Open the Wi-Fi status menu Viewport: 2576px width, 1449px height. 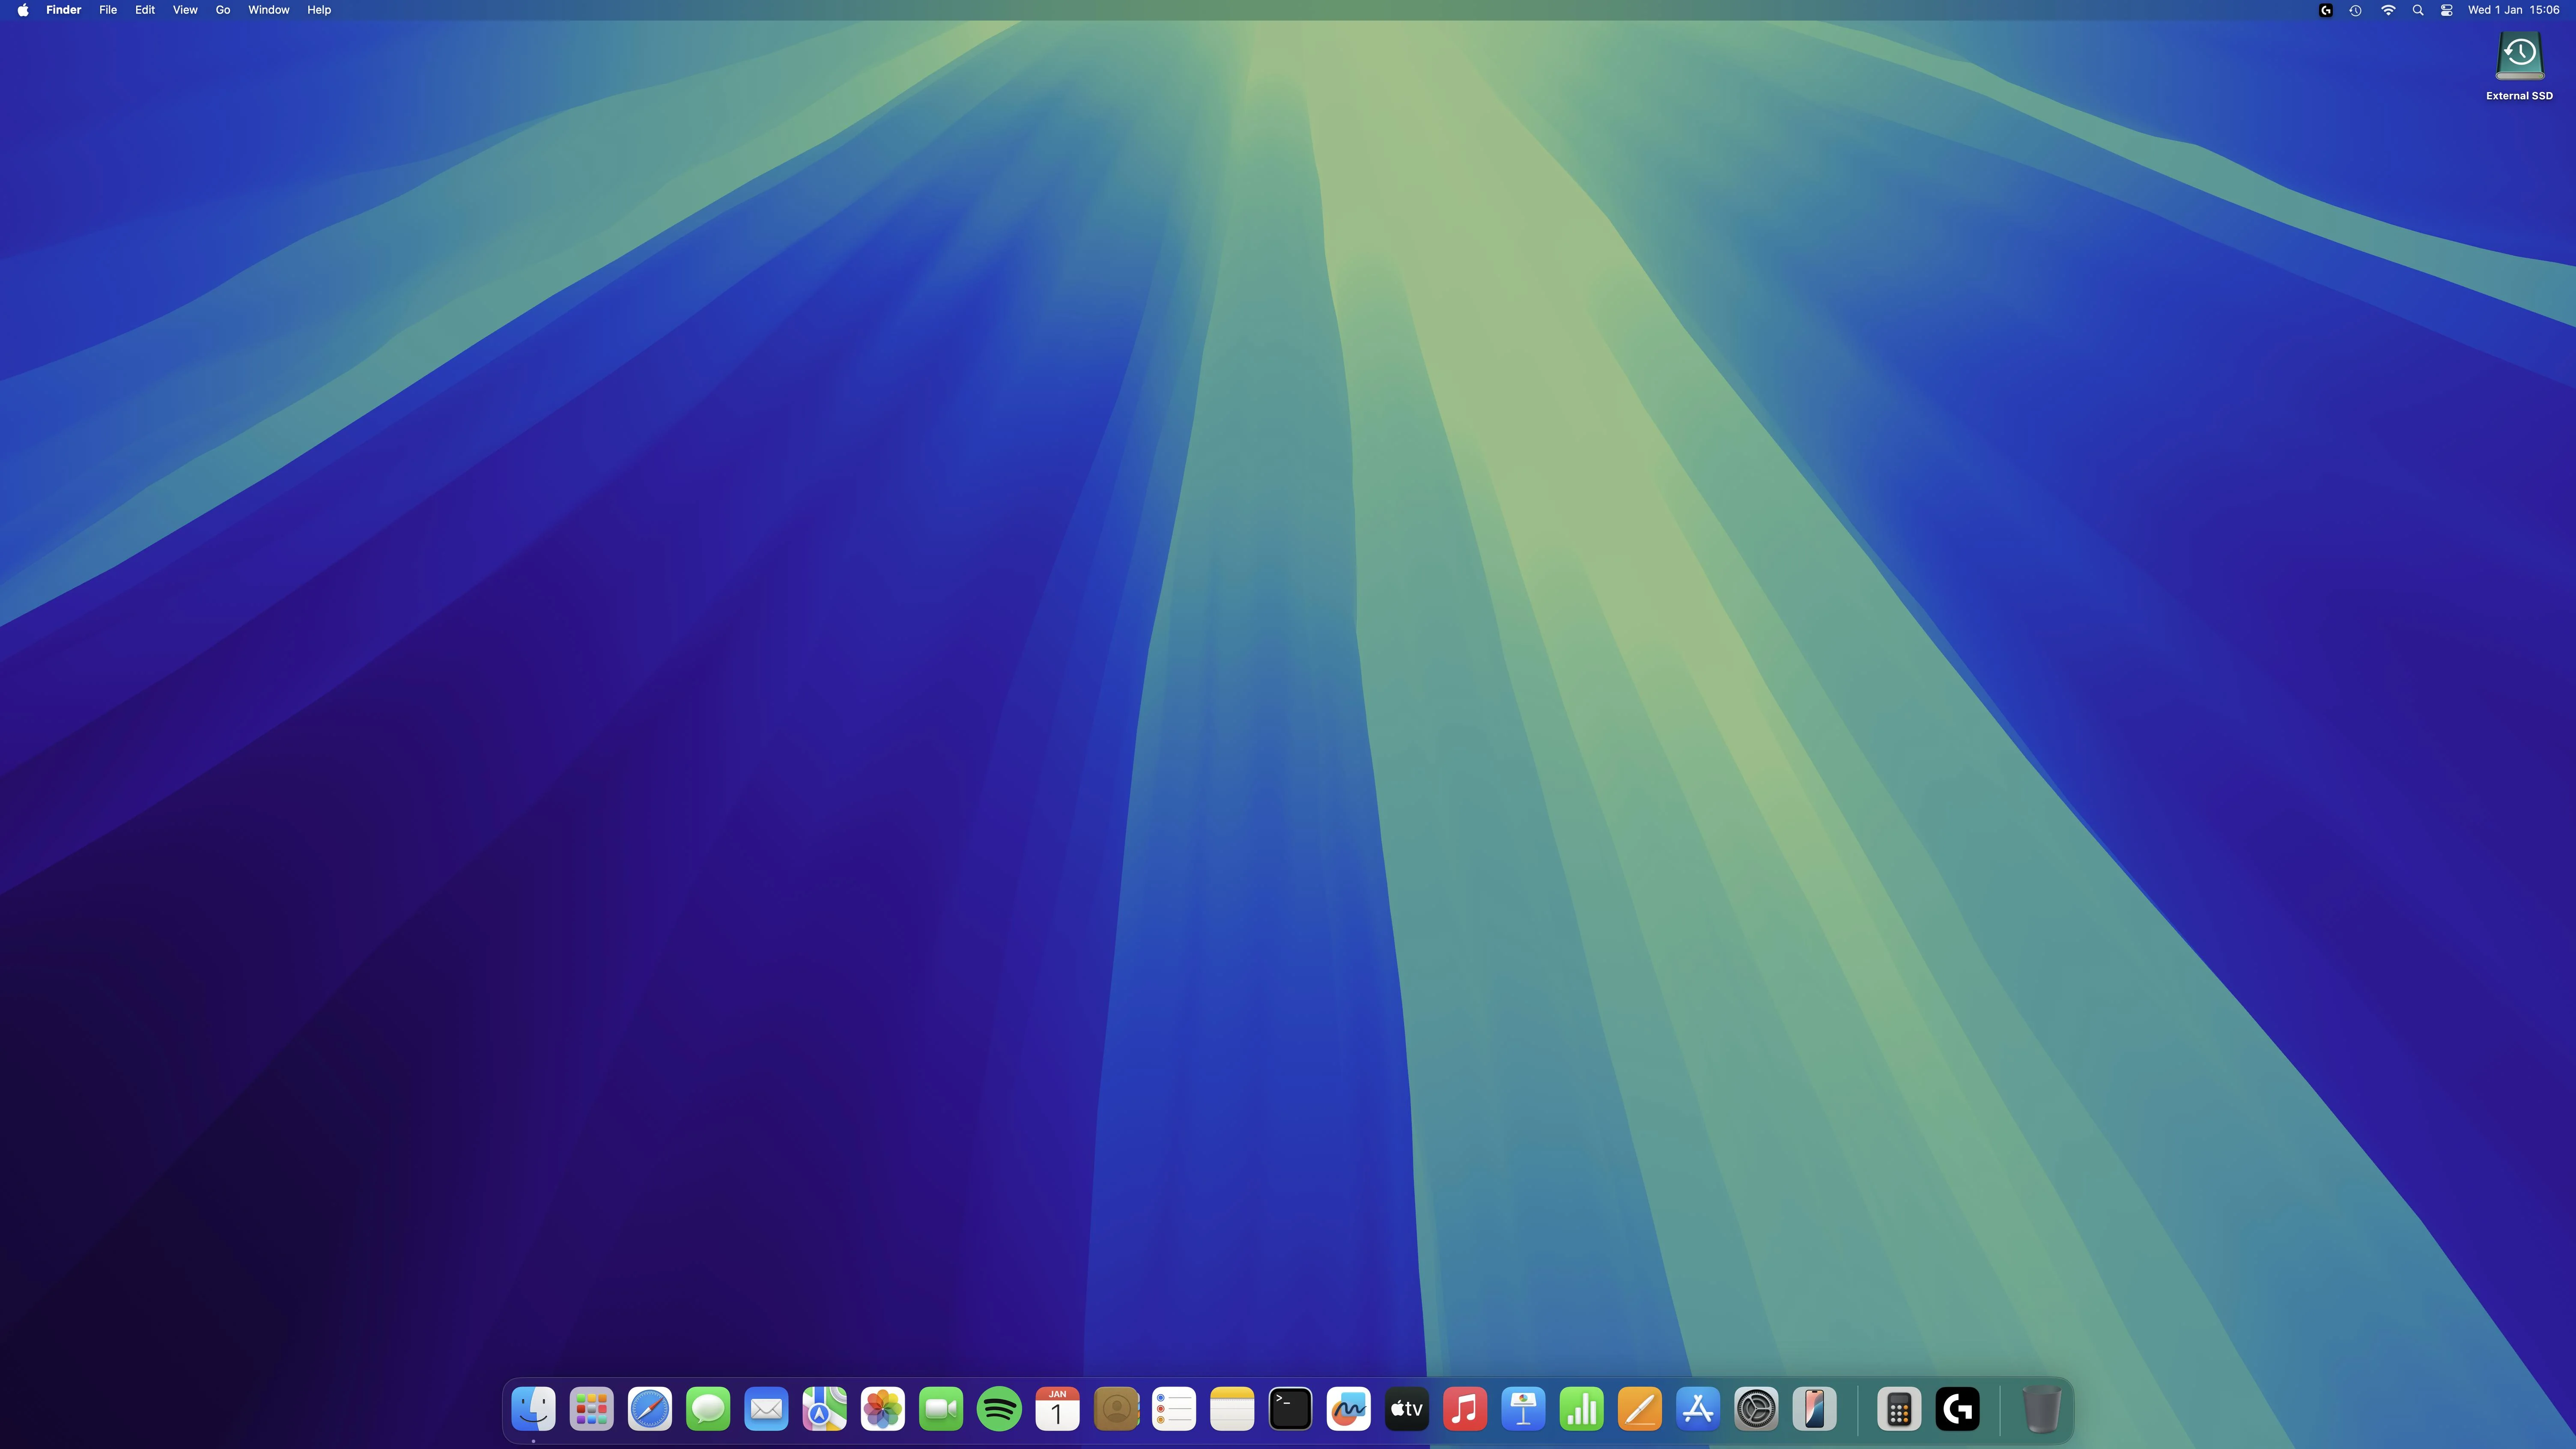pyautogui.click(x=2388, y=10)
